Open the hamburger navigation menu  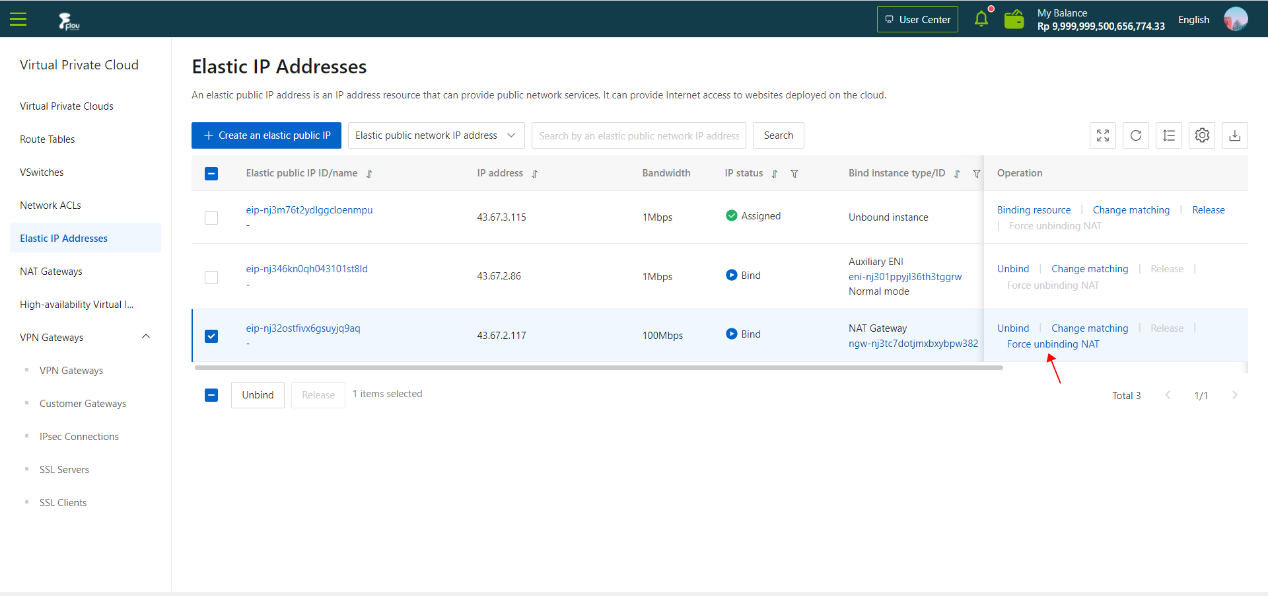click(18, 19)
